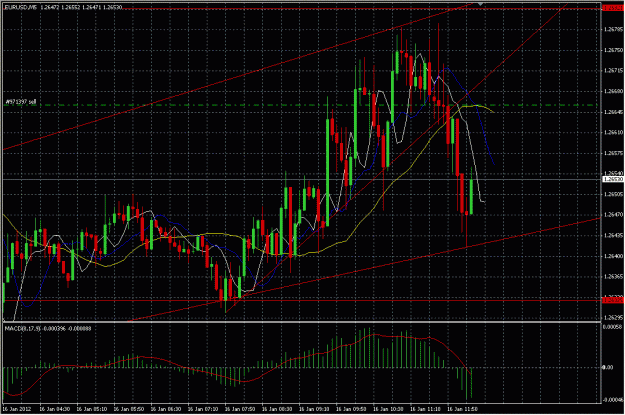Click MACD scale value 0.00058
Image resolution: width=625 pixels, height=415 pixels.
(x=613, y=327)
